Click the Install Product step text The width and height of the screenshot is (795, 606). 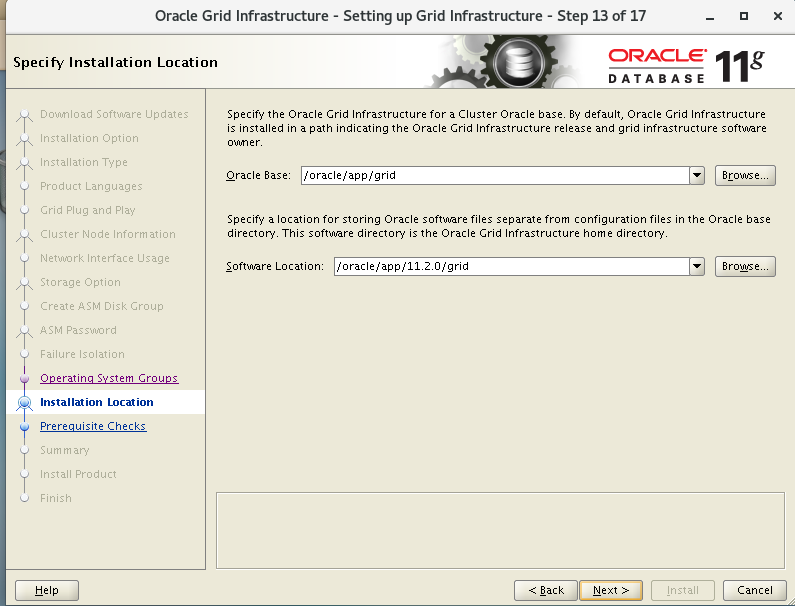78,474
